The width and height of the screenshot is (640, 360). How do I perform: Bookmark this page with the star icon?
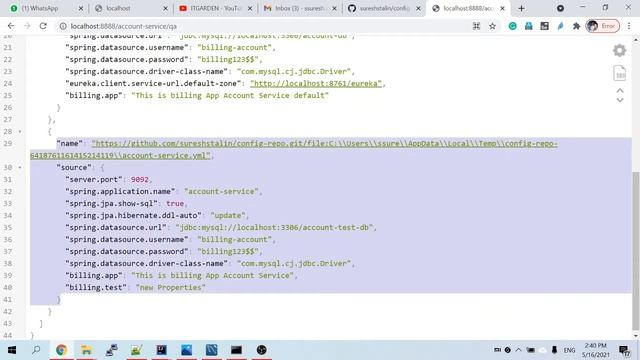coord(493,26)
